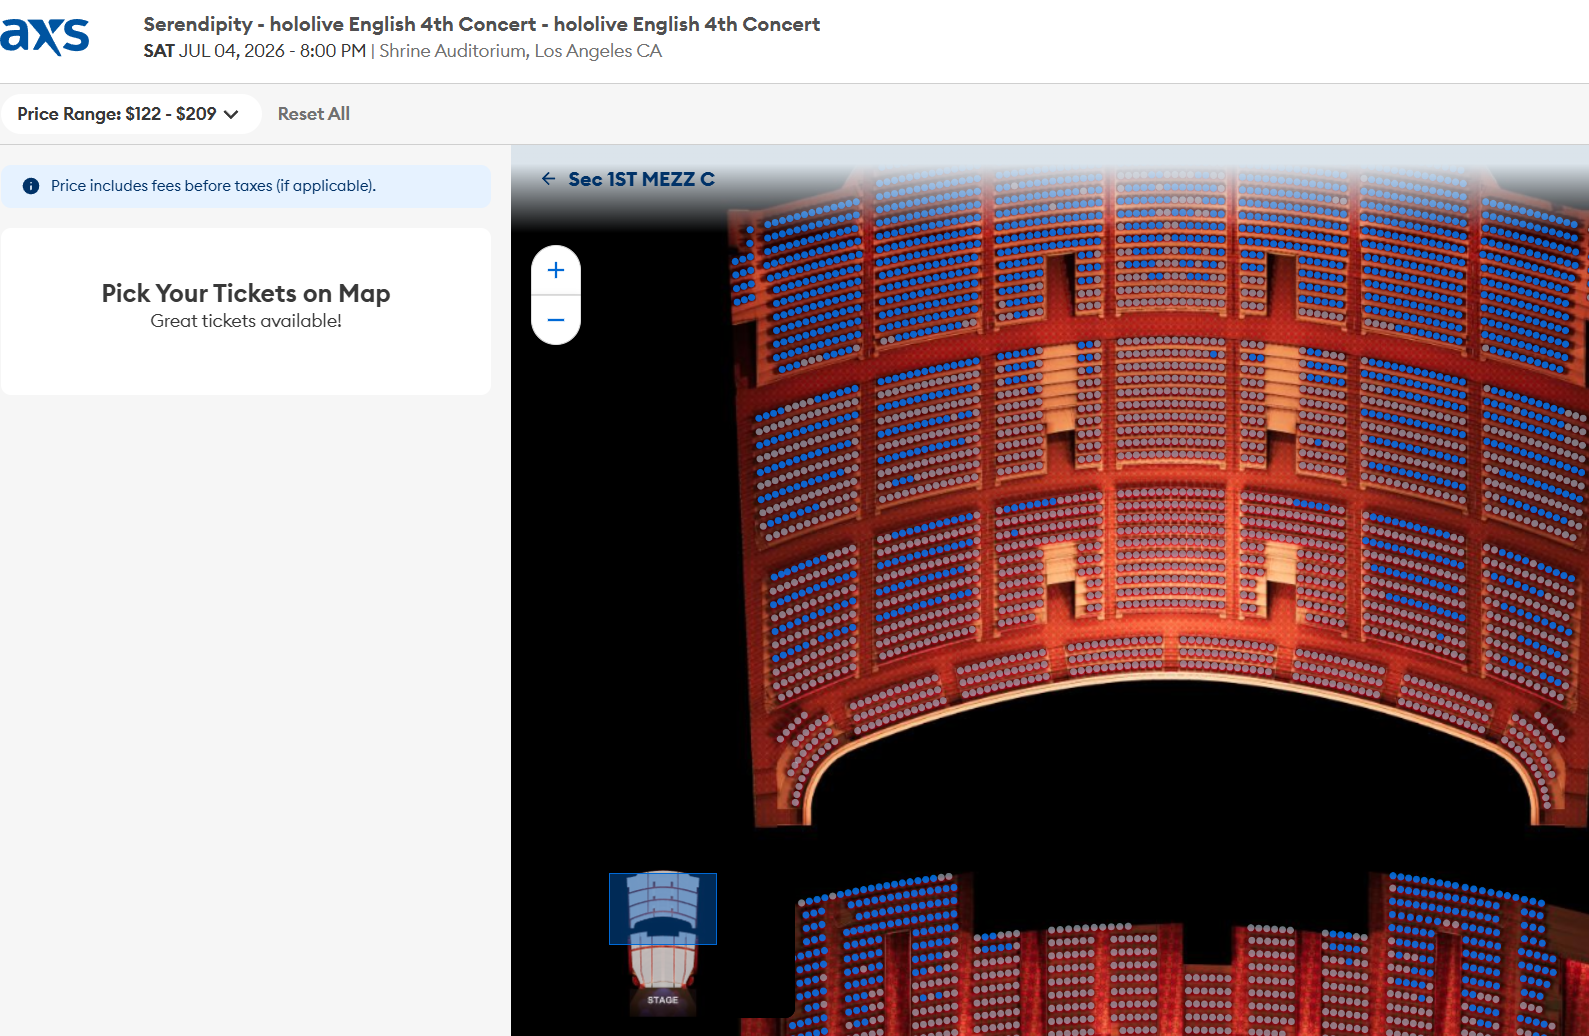Click the Sec 1ST MEZZ C label
The width and height of the screenshot is (1589, 1036).
click(641, 179)
